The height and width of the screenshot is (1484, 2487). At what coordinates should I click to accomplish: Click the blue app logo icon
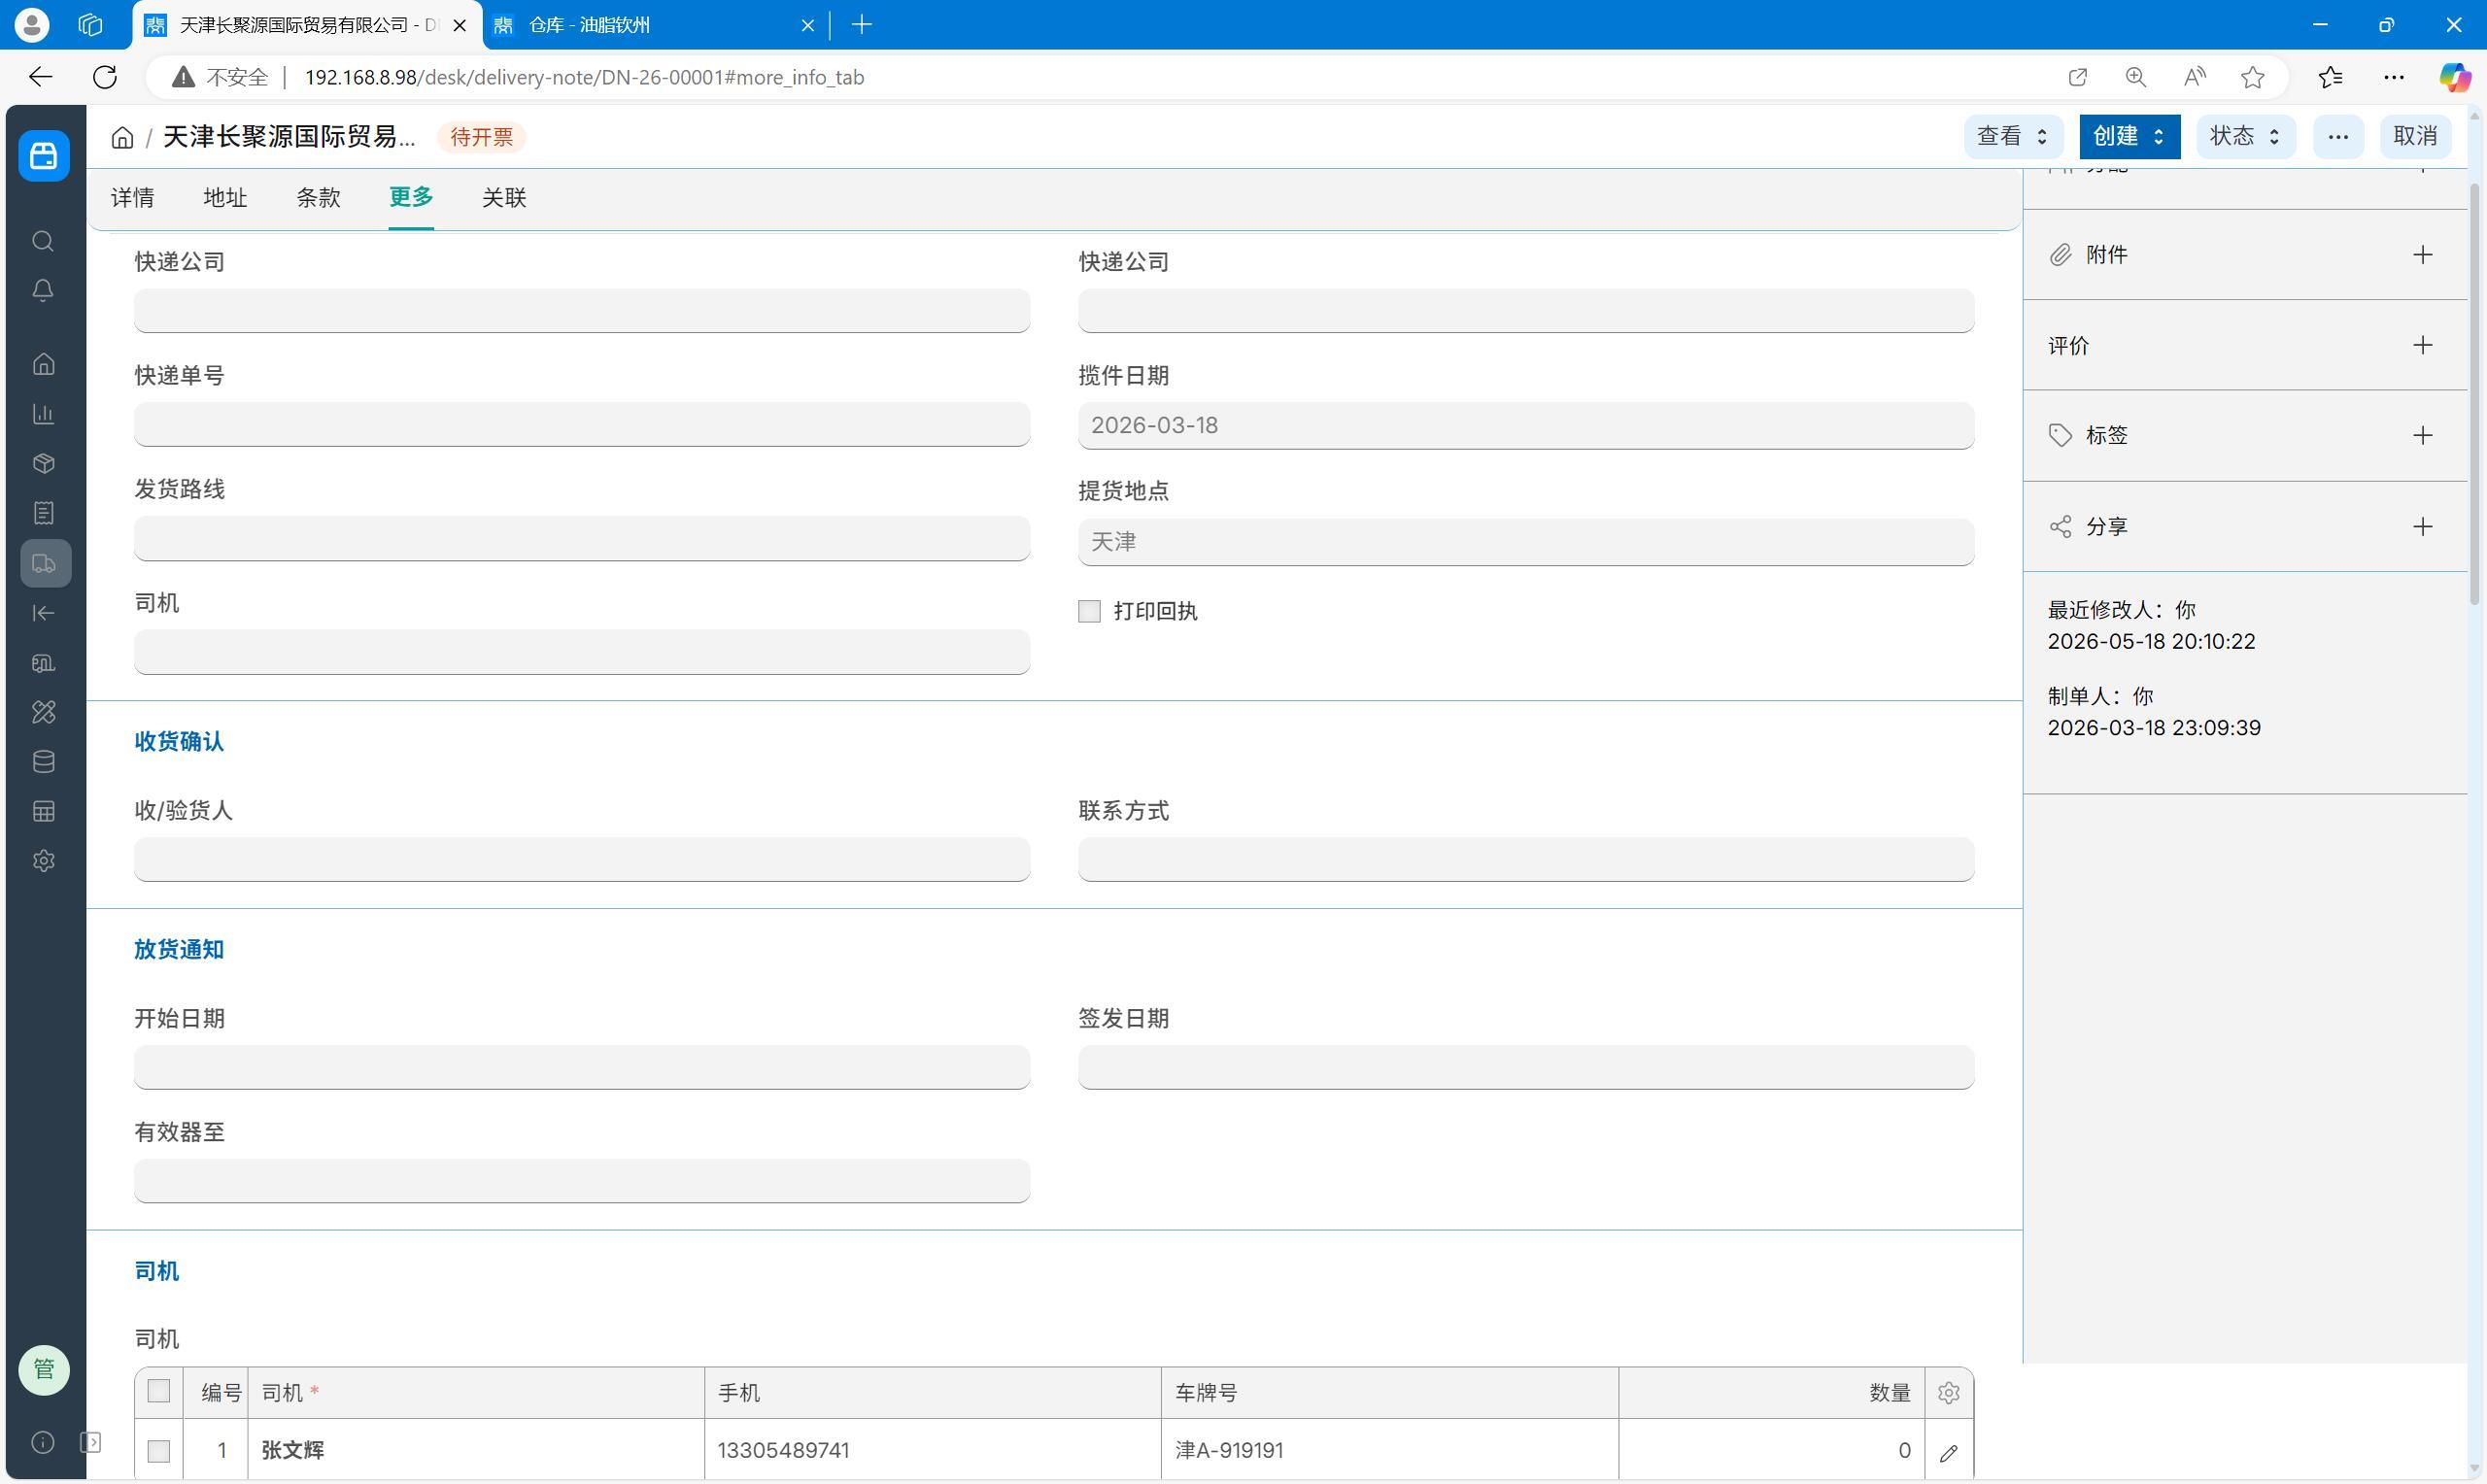point(44,155)
